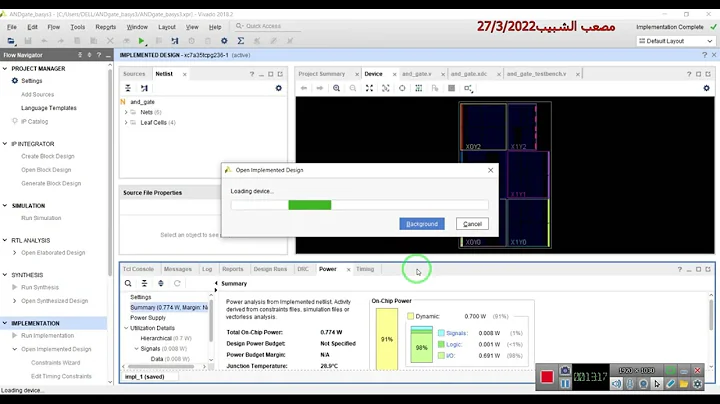Click the cyan Signals color swatch
The image size is (720, 404).
441,333
